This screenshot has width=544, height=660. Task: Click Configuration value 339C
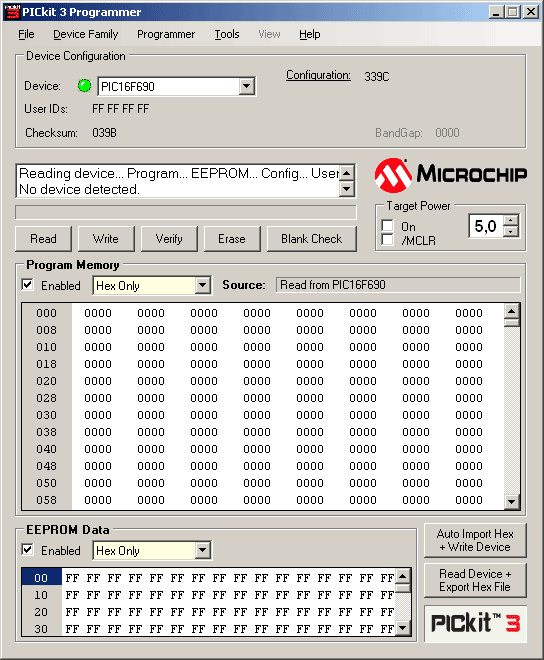coord(376,77)
